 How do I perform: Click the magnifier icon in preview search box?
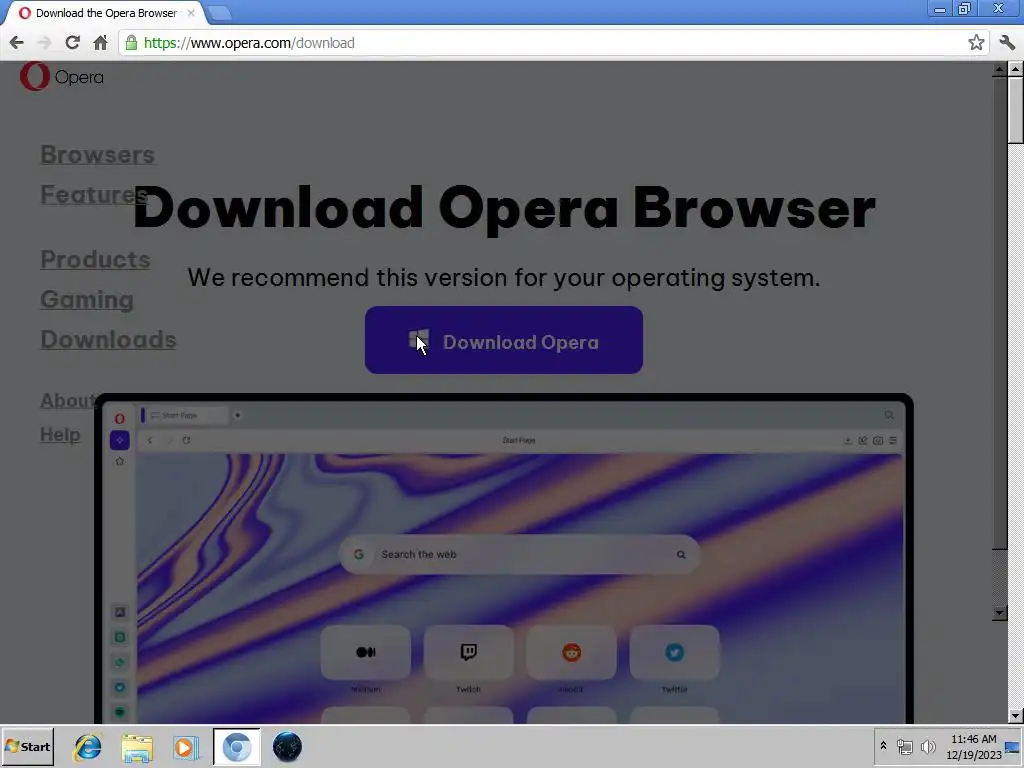pyautogui.click(x=680, y=554)
